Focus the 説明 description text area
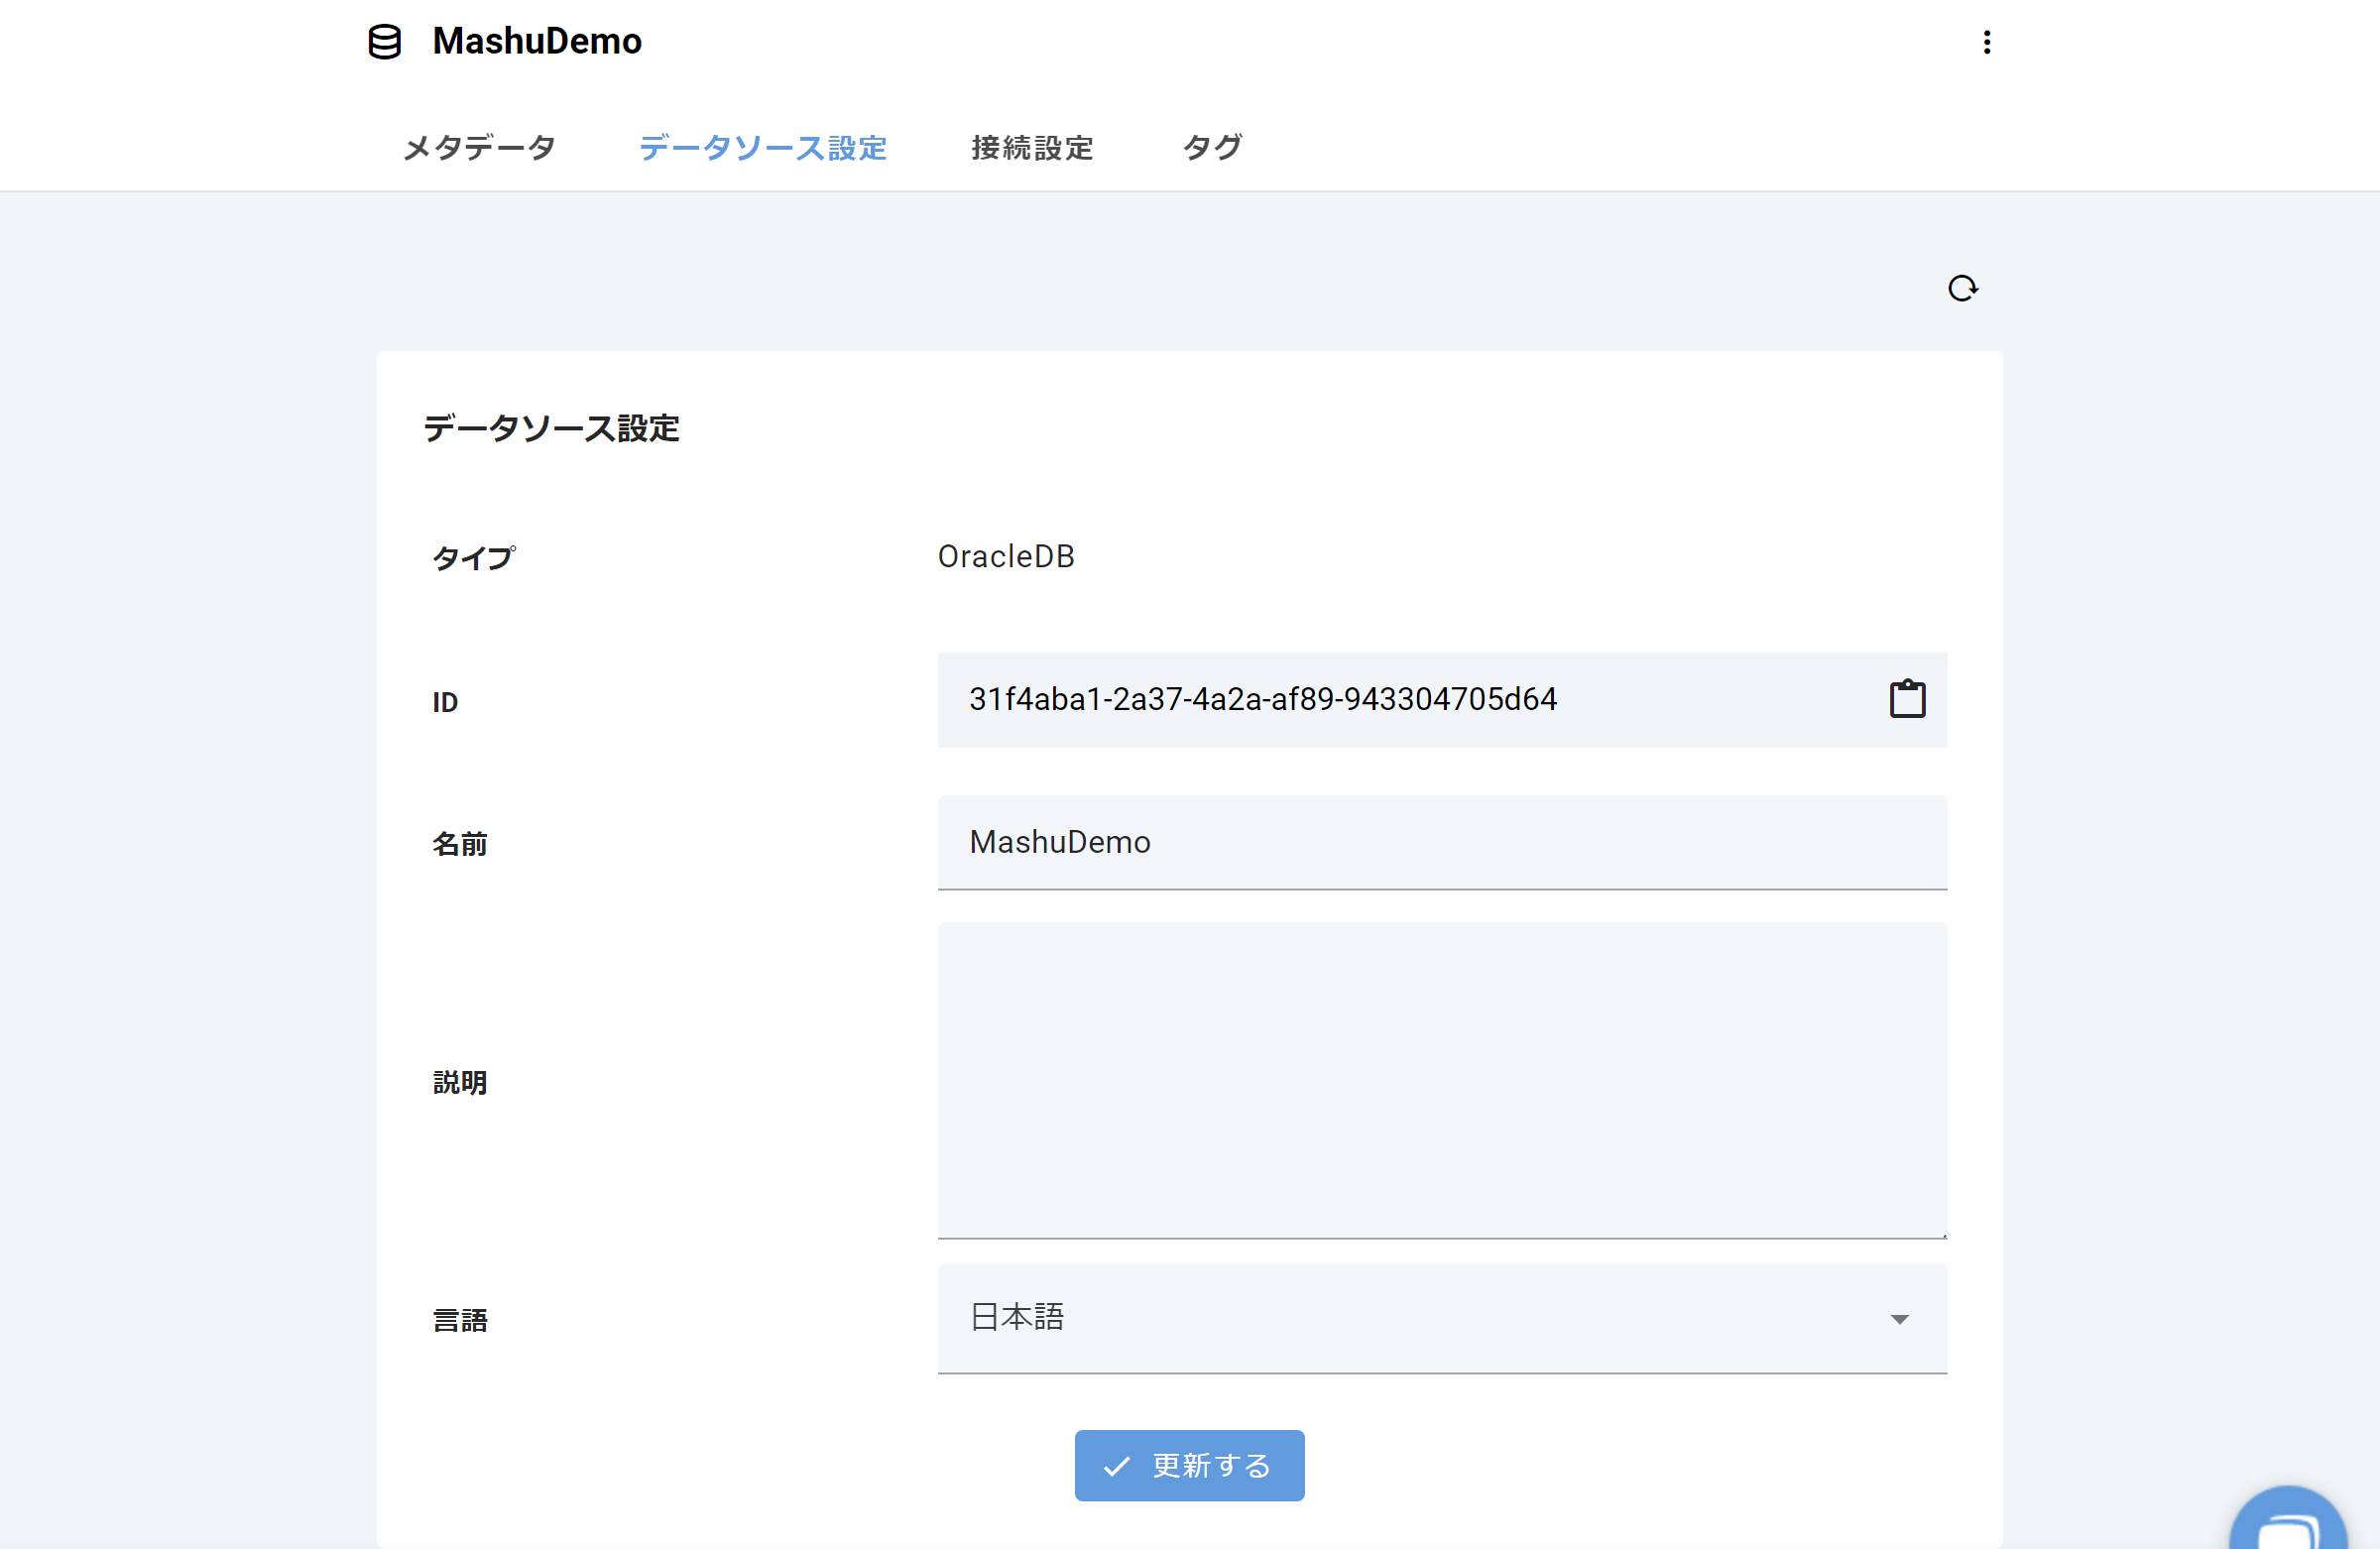 [1440, 1080]
